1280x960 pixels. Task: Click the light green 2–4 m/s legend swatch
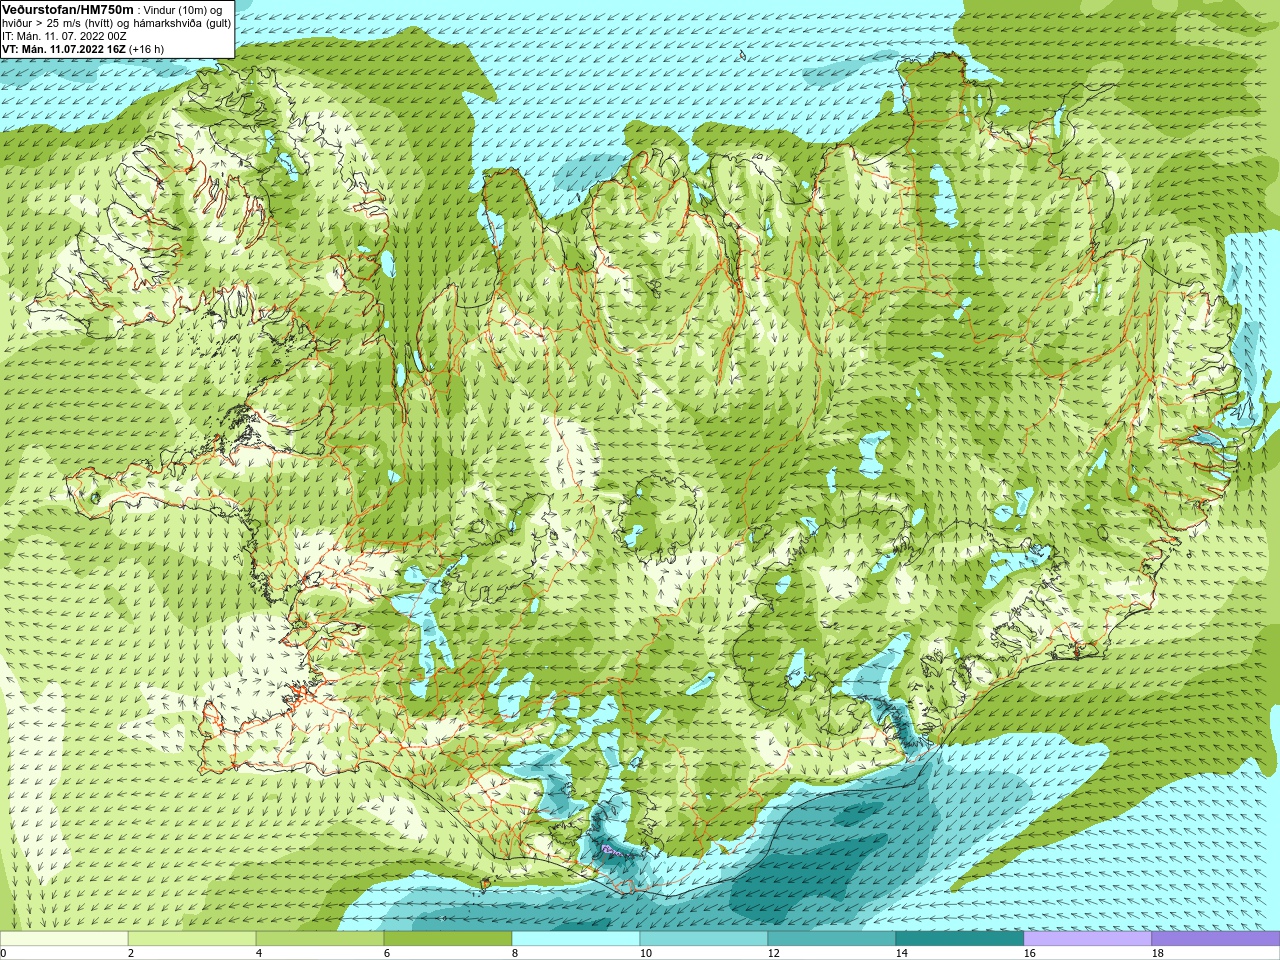[x=192, y=939]
